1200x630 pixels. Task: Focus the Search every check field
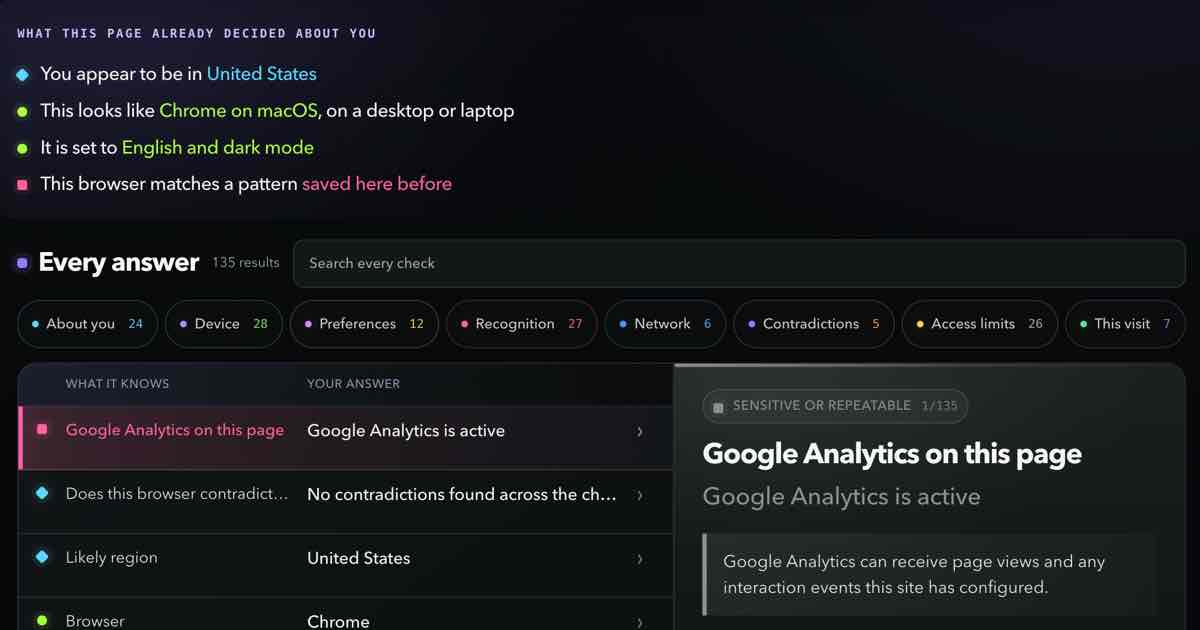coord(738,263)
